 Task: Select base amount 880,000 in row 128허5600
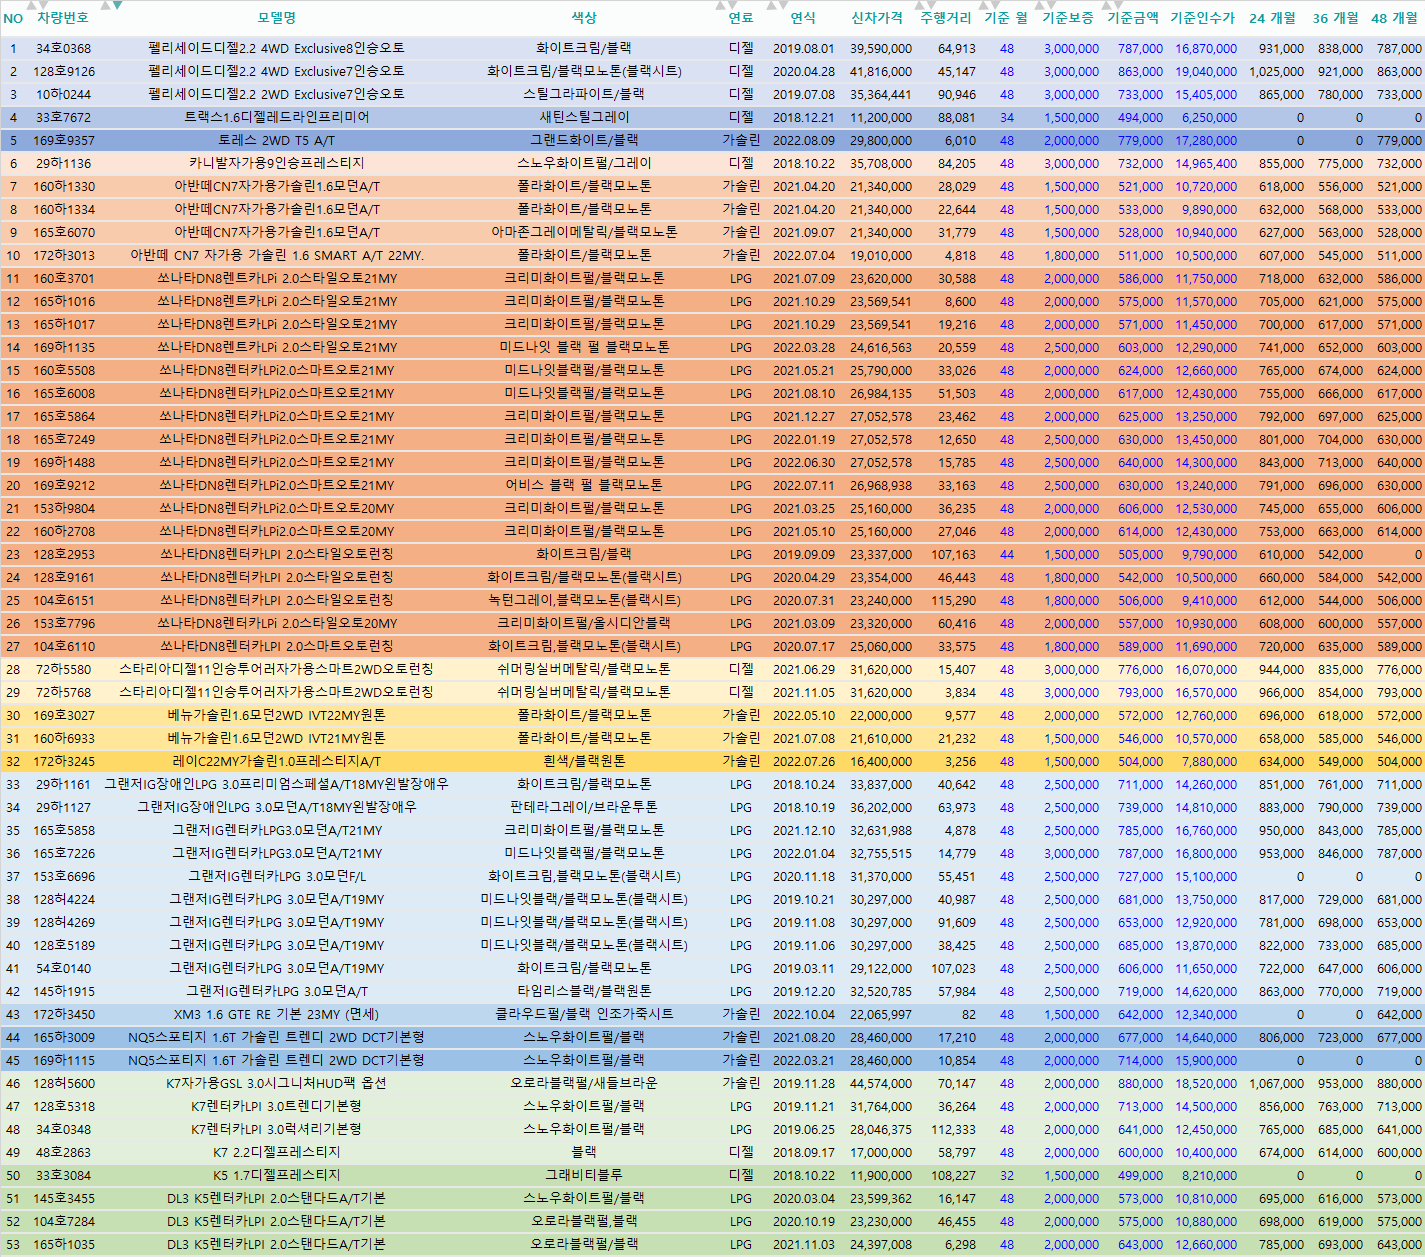tap(1140, 1083)
